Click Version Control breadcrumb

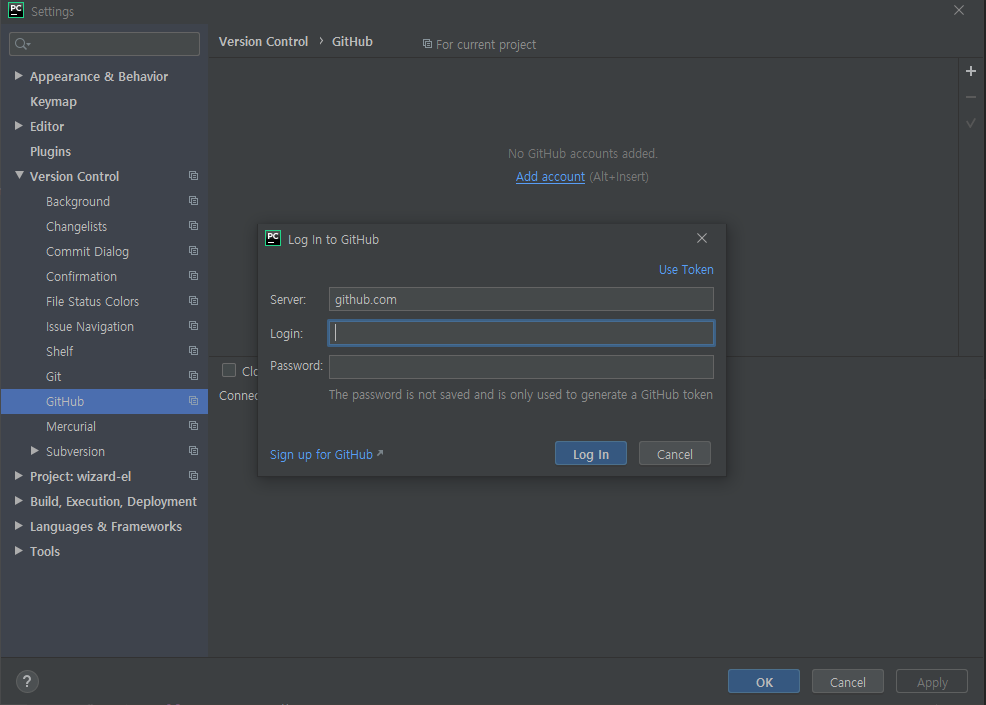click(263, 42)
